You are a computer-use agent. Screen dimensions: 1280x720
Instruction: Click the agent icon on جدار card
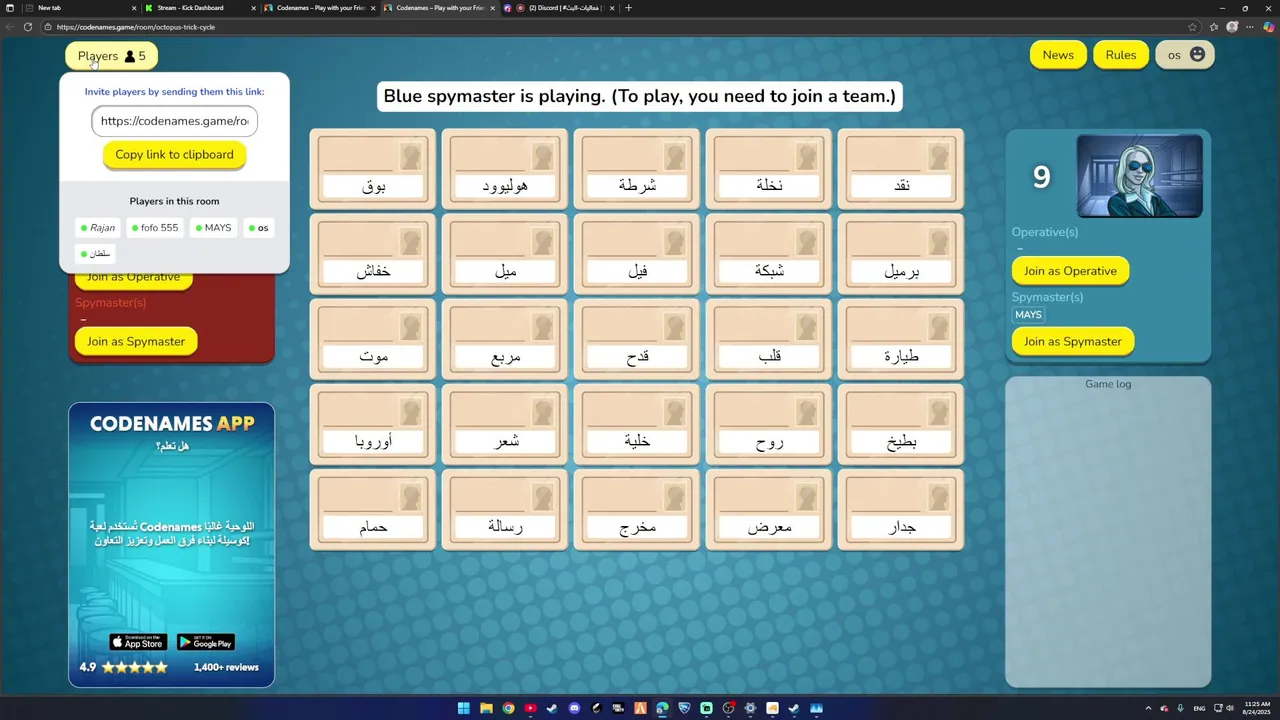click(938, 497)
